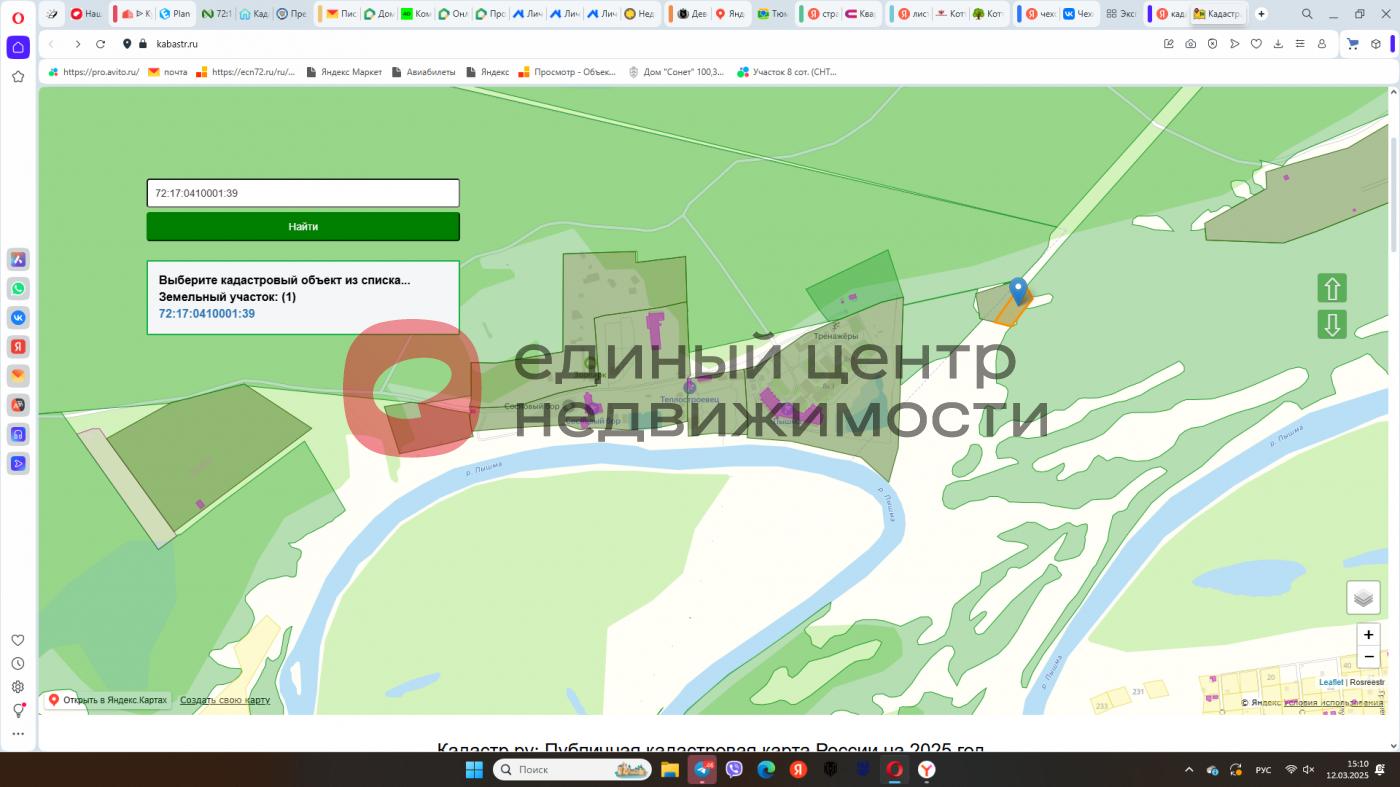This screenshot has width=1400, height=787.
Task: Reload the kabastr.ru page
Action: tap(101, 44)
